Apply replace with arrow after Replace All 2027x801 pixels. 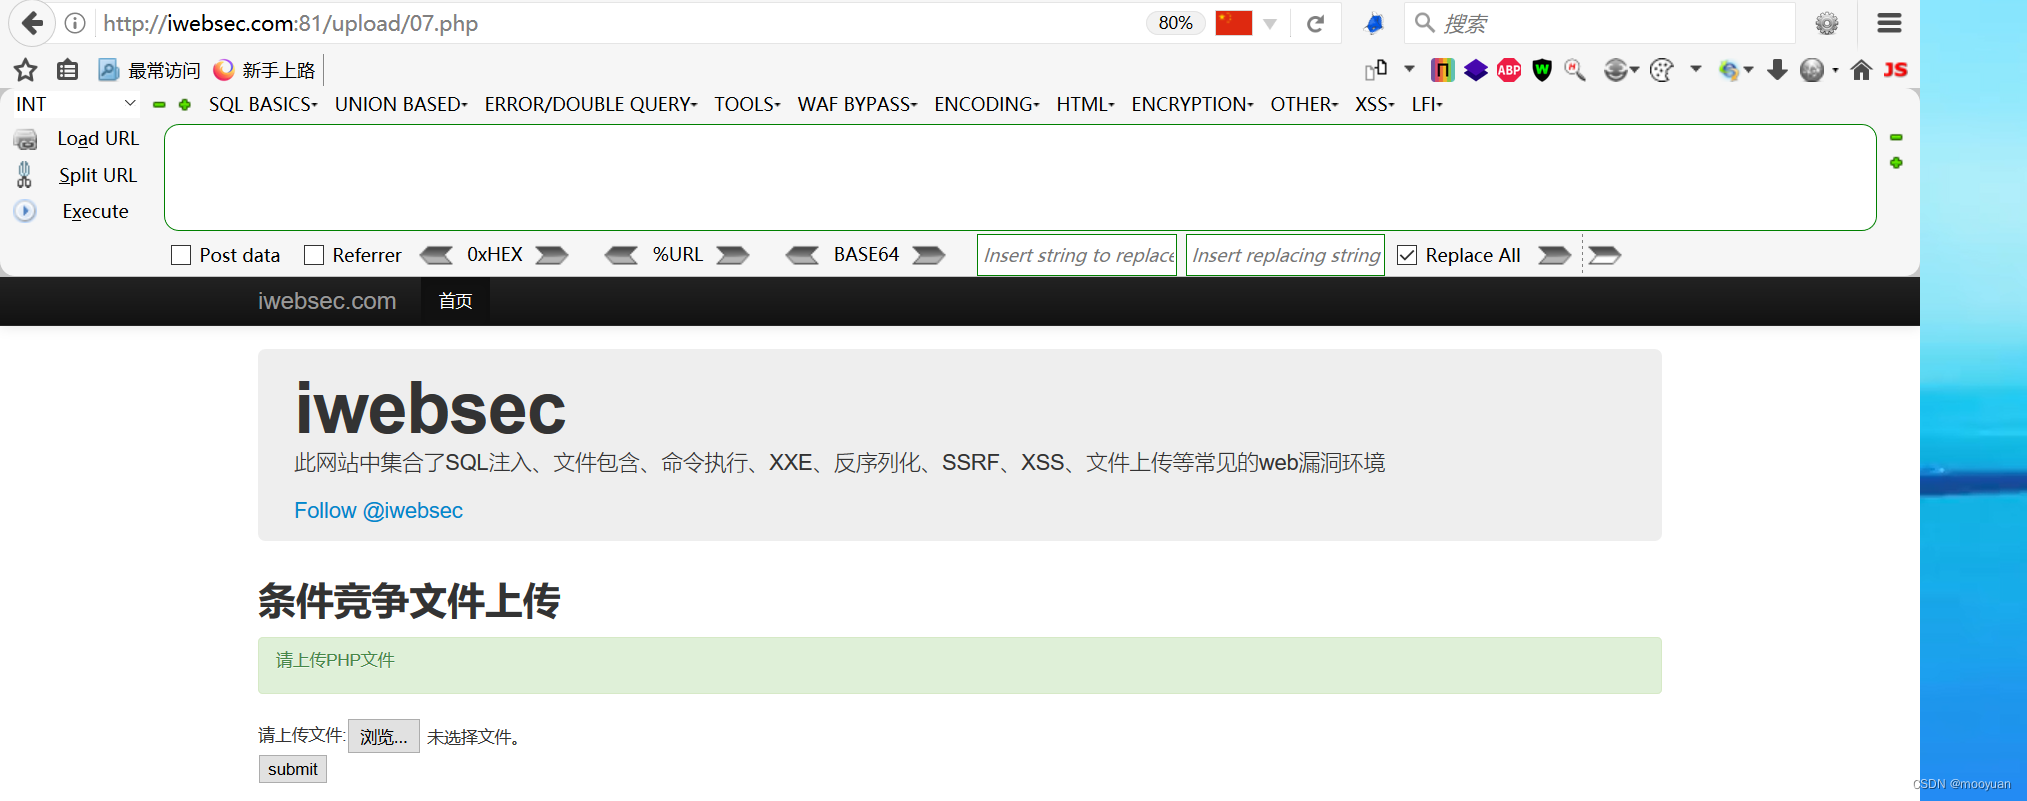(1554, 255)
